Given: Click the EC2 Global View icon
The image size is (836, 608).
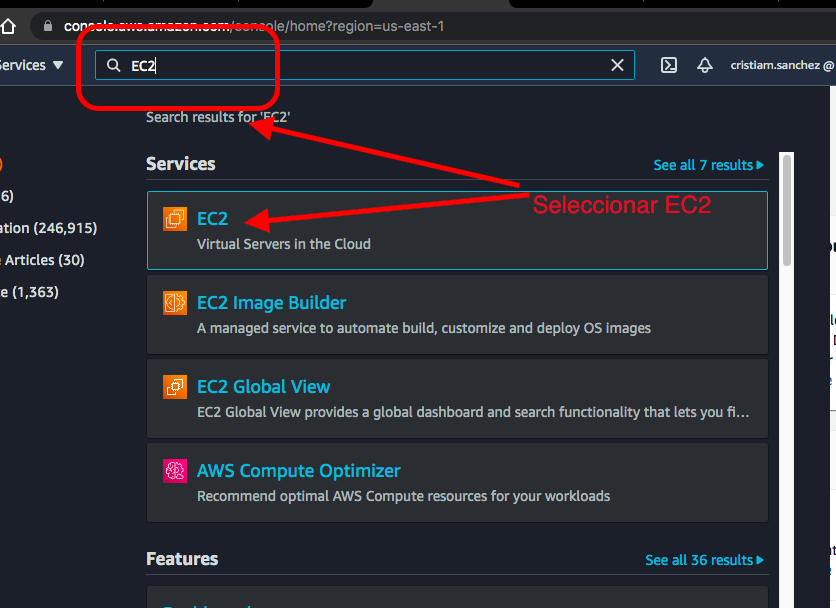Looking at the screenshot, I should pos(175,387).
